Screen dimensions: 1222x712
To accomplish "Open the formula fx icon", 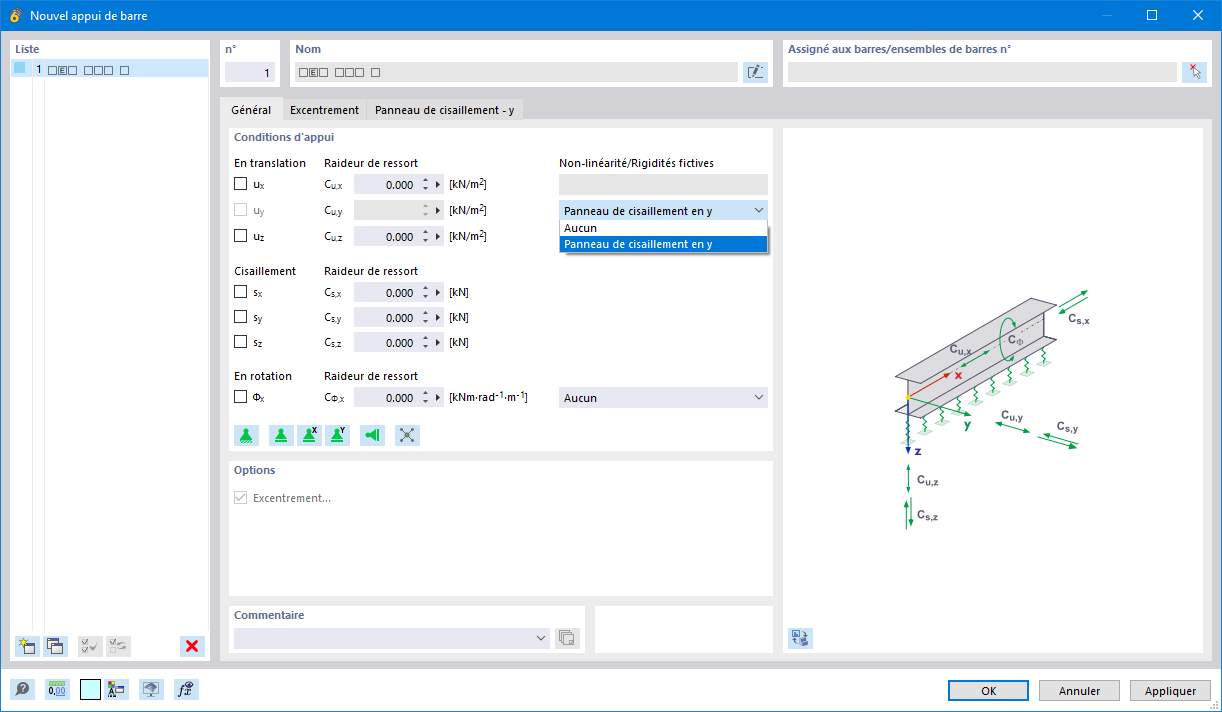I will 185,689.
